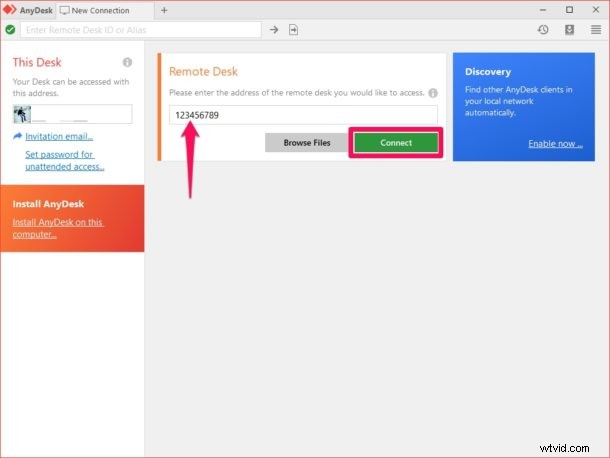Click the This Desk avatar thumbnail

[x=22, y=114]
